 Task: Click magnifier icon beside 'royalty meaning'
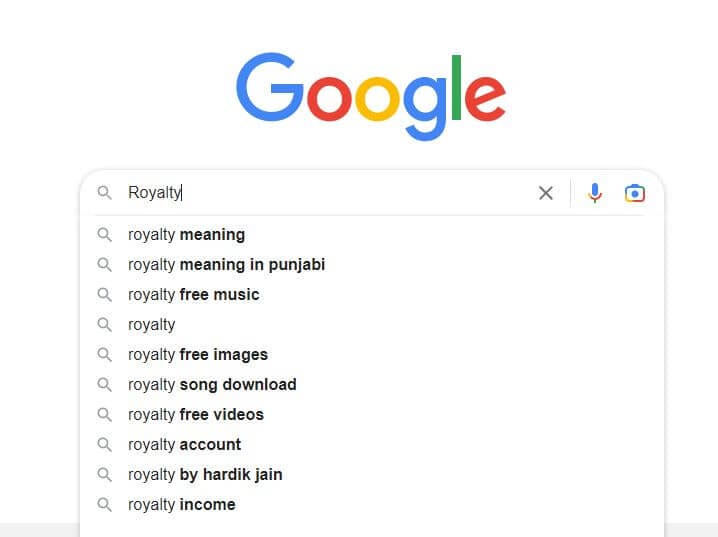104,234
